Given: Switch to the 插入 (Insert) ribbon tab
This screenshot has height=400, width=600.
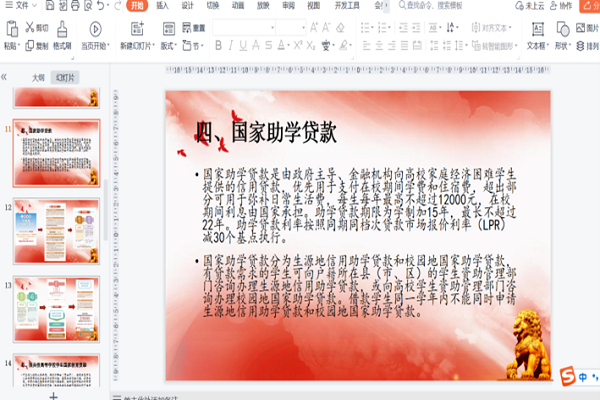Looking at the screenshot, I should [162, 6].
